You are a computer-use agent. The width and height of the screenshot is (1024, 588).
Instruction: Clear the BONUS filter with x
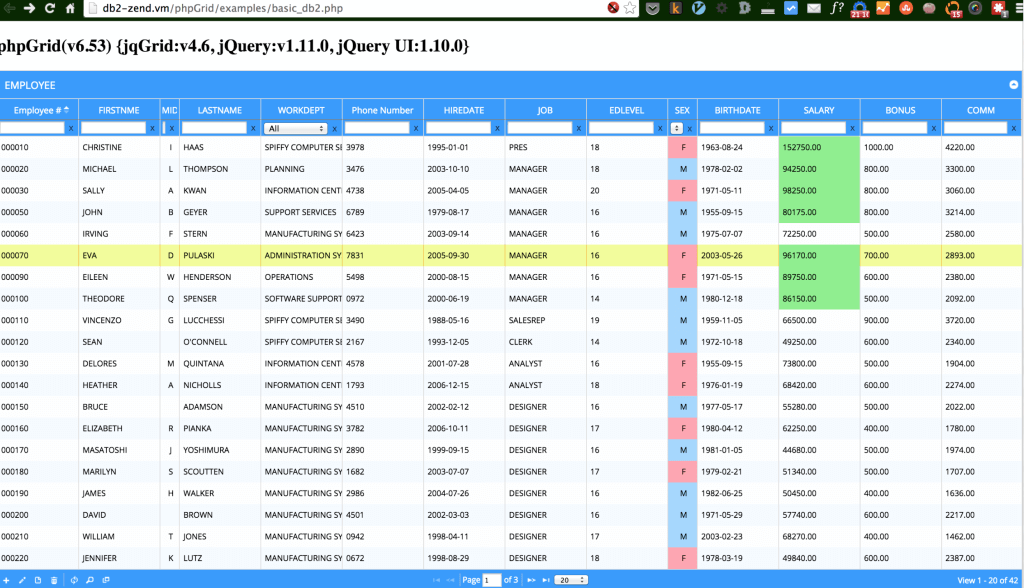pos(934,129)
